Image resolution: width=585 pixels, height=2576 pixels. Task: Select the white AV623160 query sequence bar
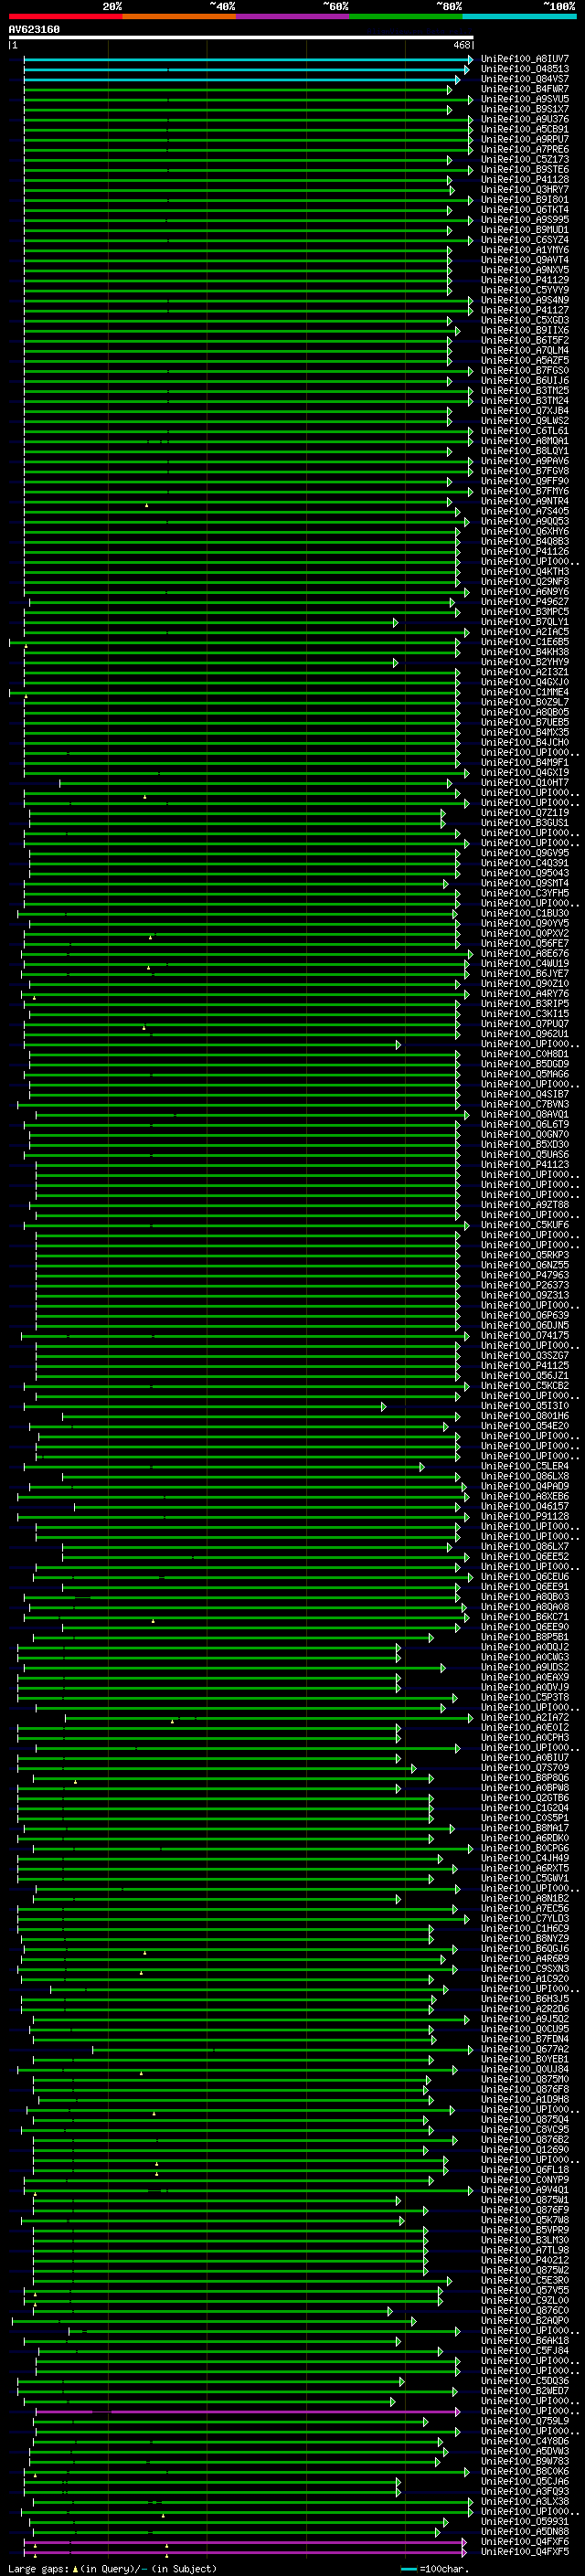pyautogui.click(x=241, y=38)
